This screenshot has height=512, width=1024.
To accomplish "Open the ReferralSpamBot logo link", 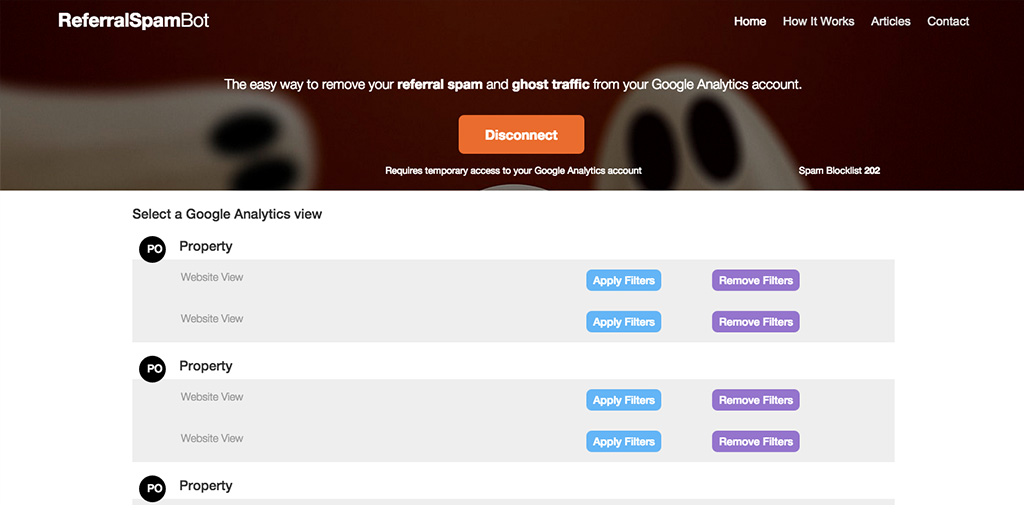I will click(x=133, y=21).
